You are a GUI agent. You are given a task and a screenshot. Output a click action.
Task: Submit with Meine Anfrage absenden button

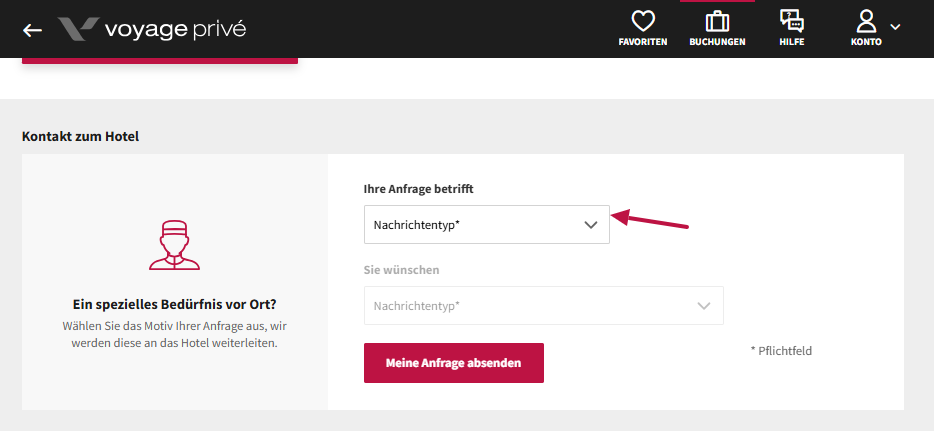click(x=454, y=363)
